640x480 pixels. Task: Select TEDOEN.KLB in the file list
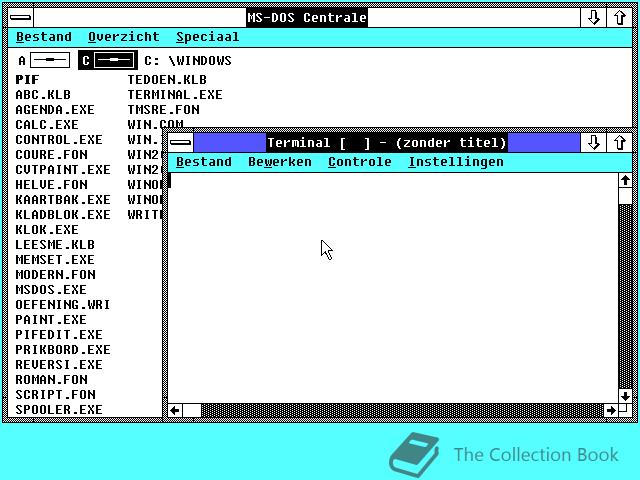167,80
